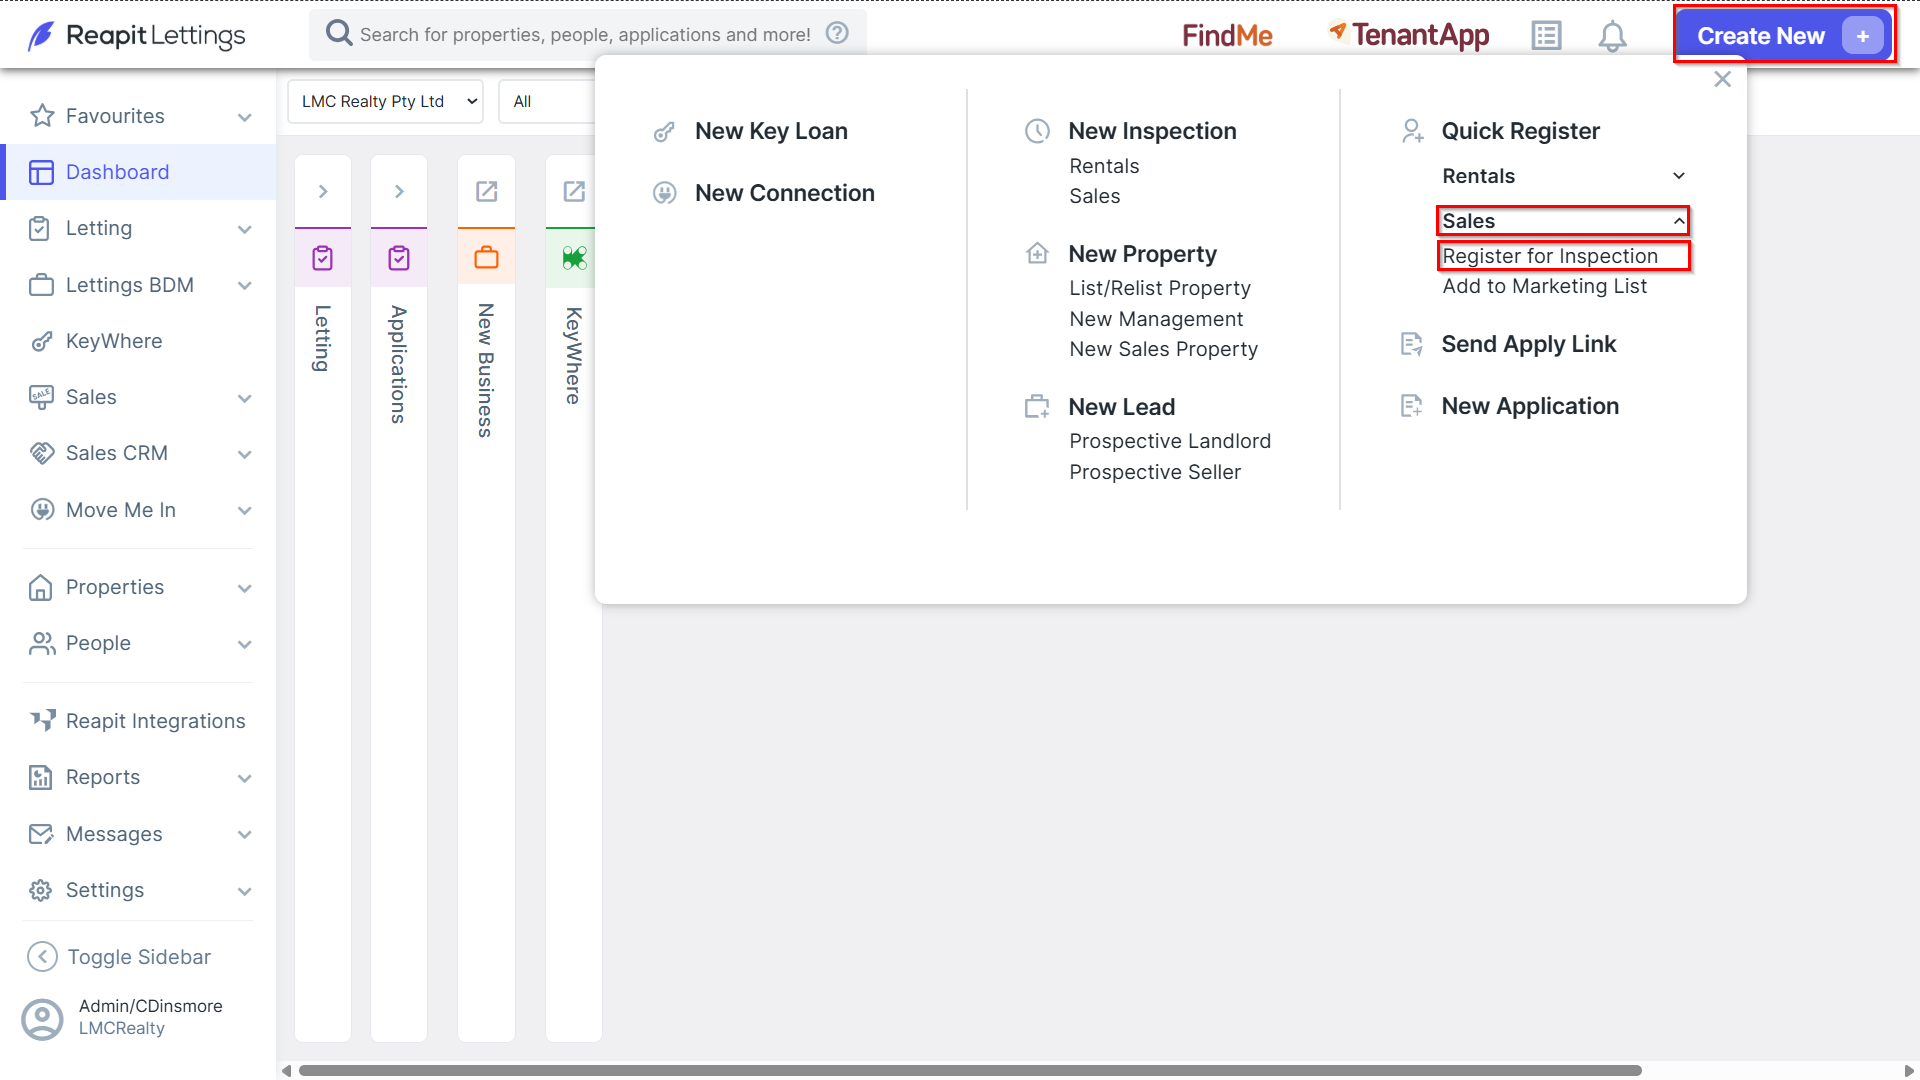This screenshot has width=1920, height=1080.
Task: Choose Sales under New Inspection
Action: [x=1094, y=196]
